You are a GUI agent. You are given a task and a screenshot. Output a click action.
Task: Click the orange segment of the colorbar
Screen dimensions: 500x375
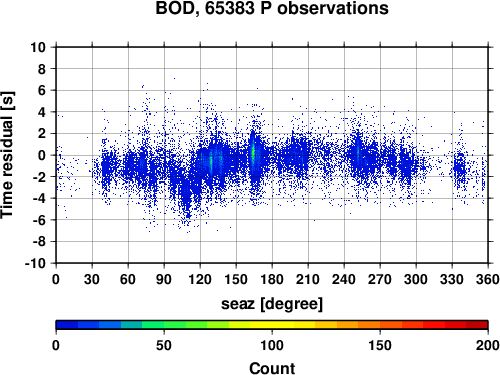369,325
